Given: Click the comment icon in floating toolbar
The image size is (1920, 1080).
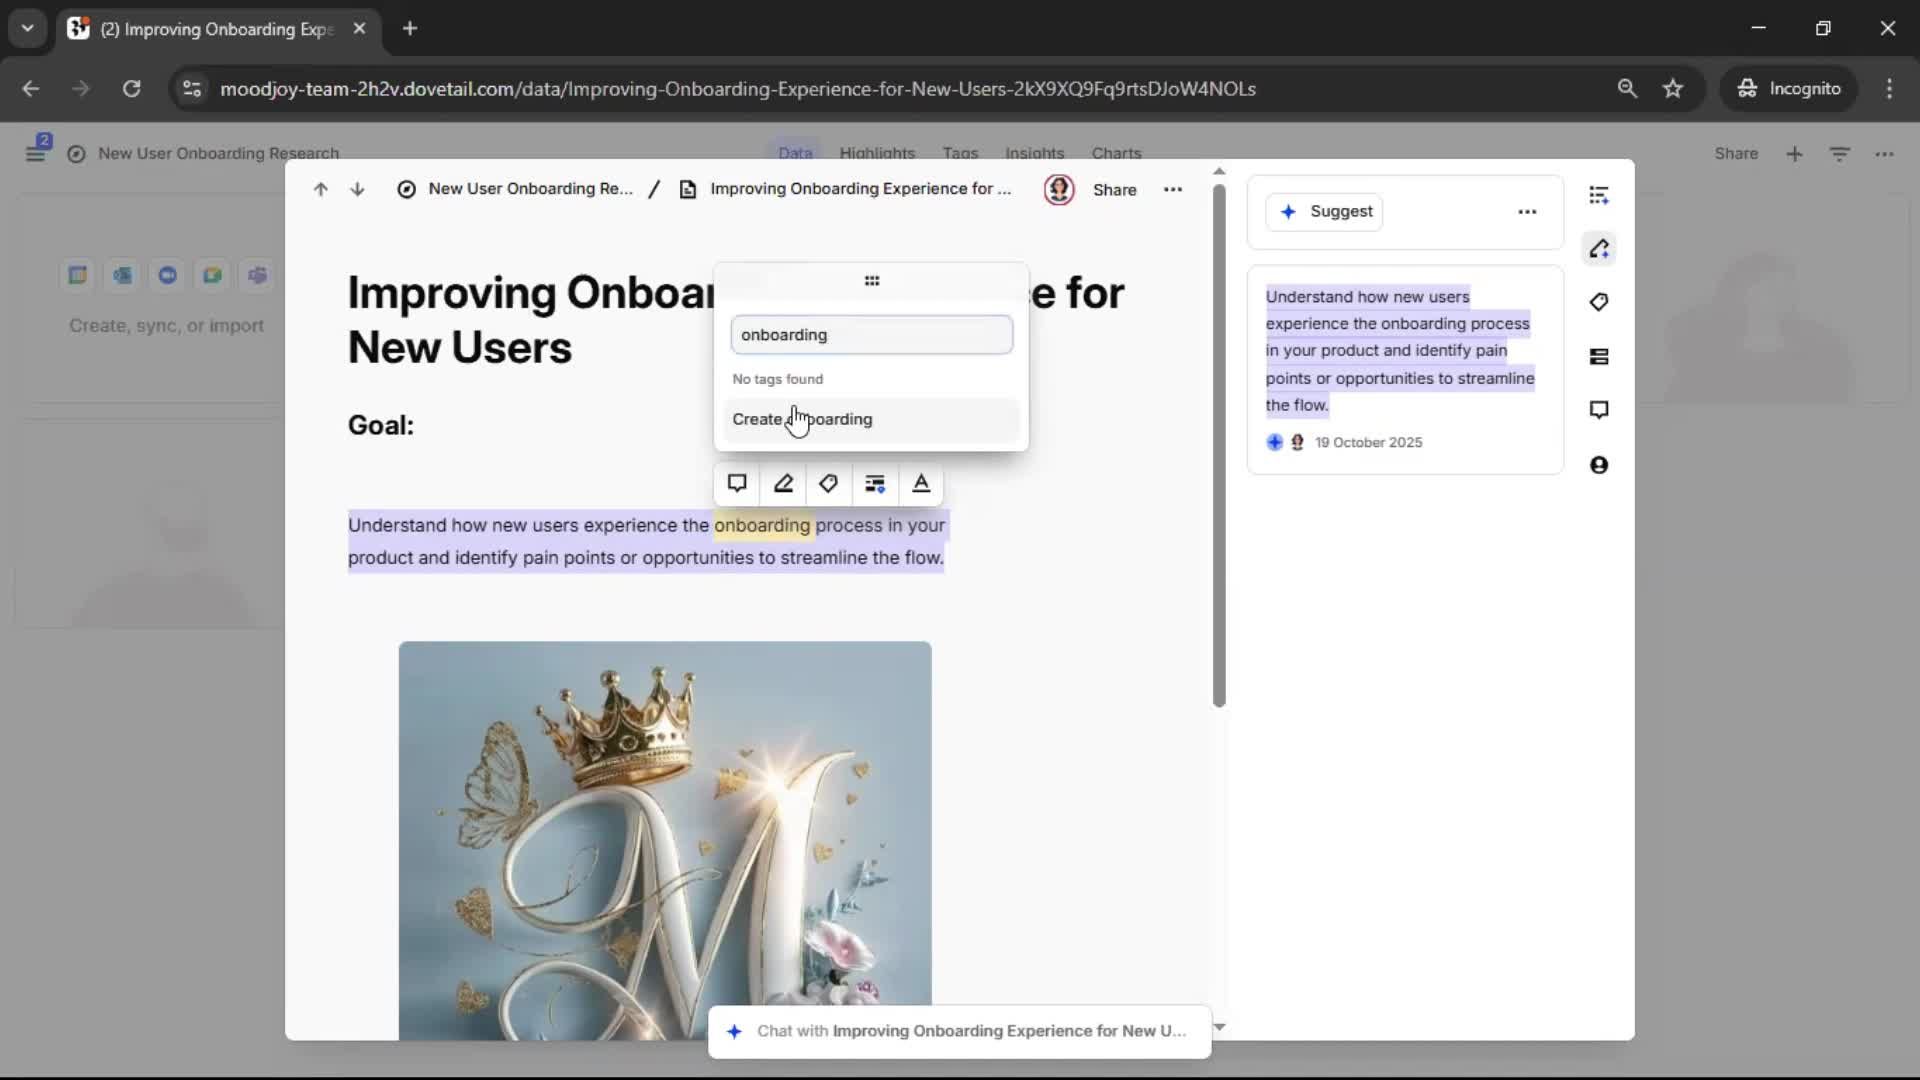Looking at the screenshot, I should click(737, 484).
